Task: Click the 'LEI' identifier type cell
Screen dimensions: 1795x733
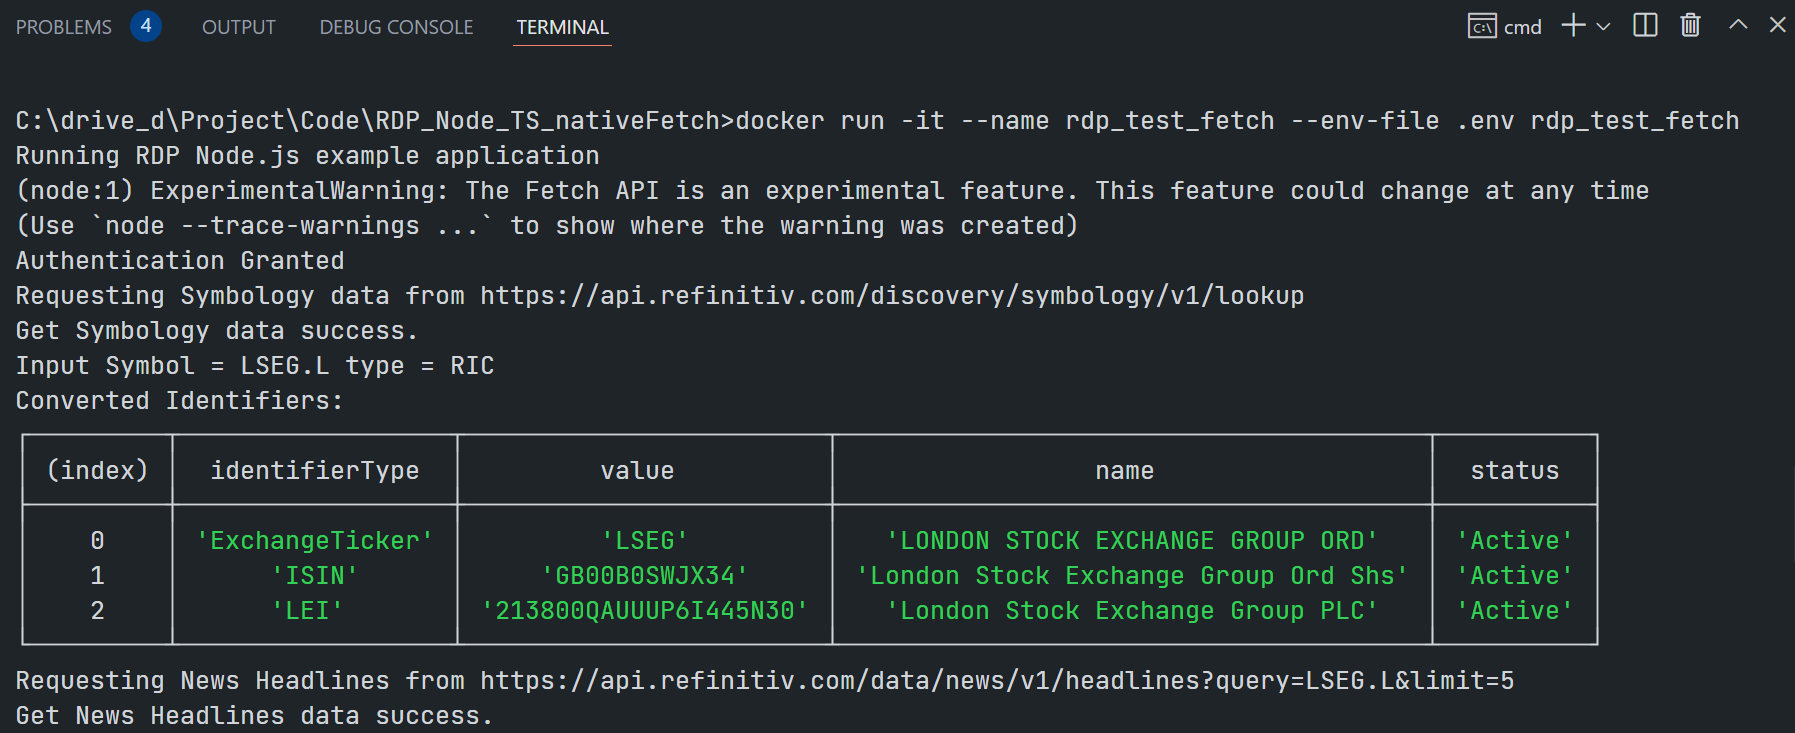Action: pos(307,611)
